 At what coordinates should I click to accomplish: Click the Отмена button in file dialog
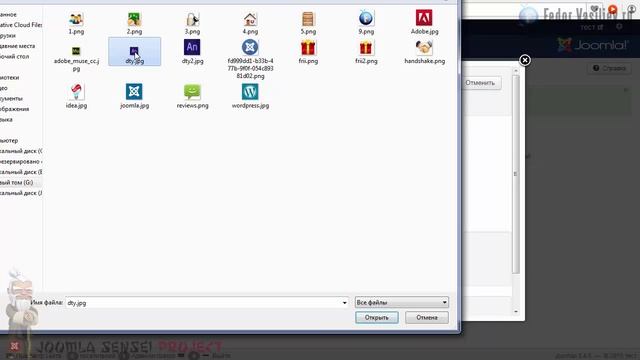(427, 318)
